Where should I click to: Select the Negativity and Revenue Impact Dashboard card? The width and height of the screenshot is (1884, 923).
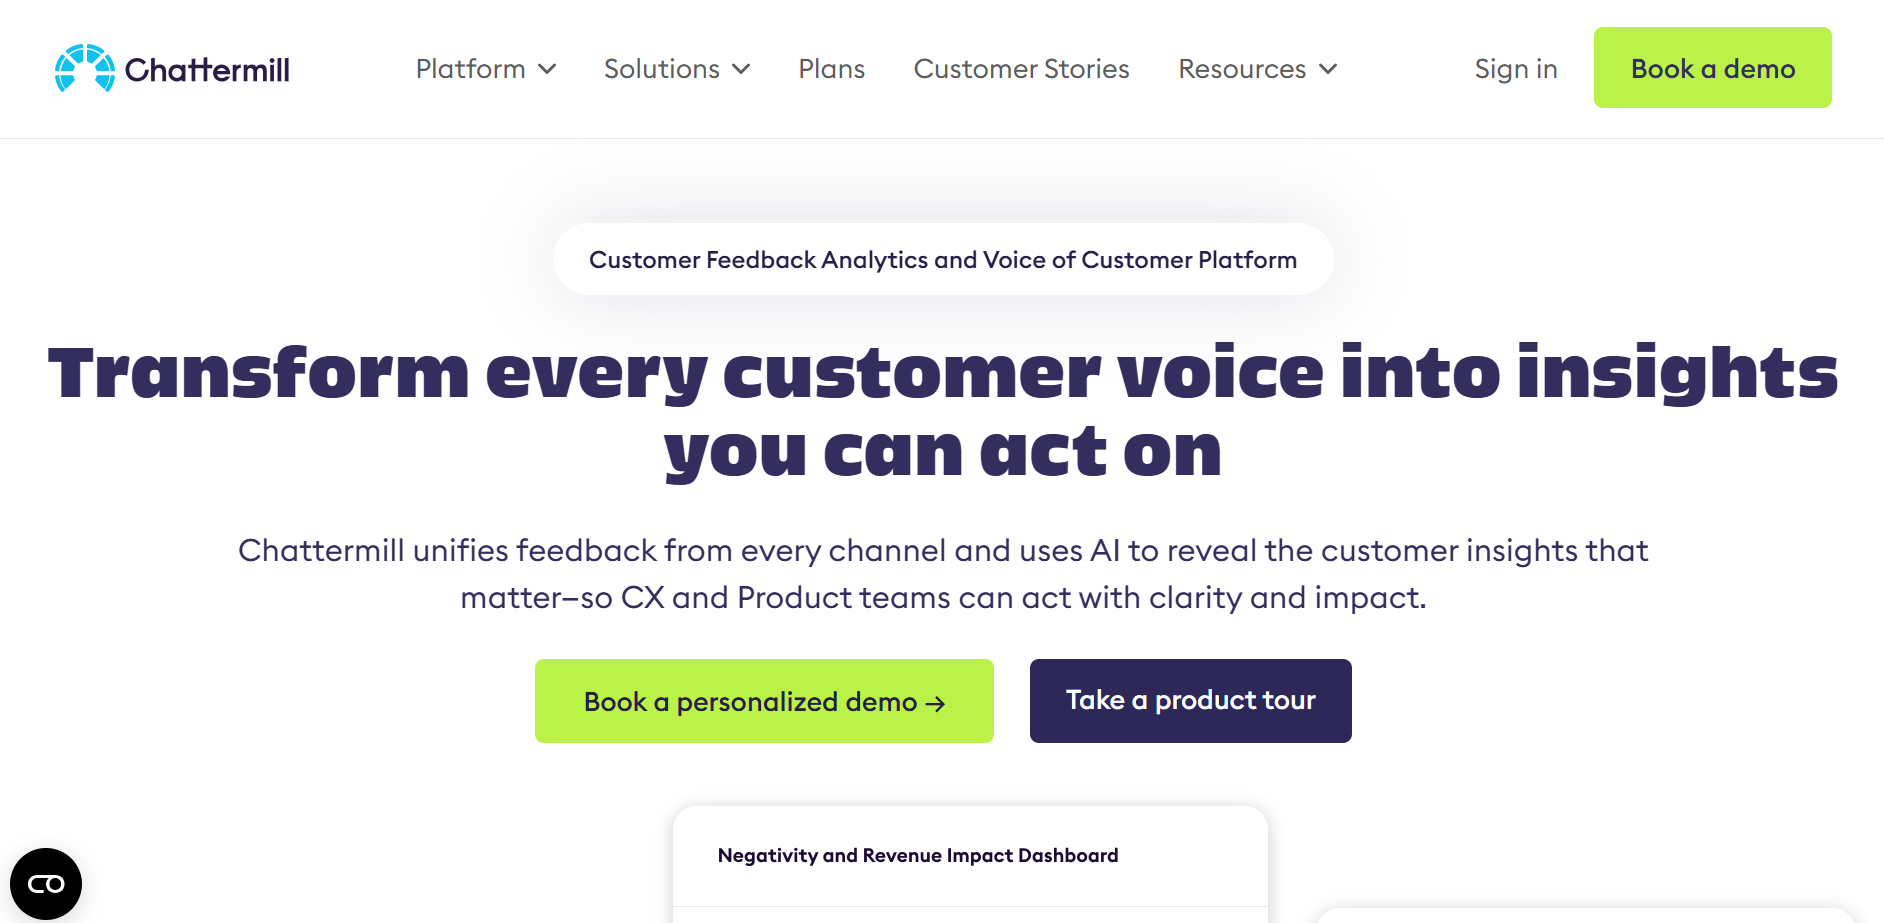[918, 856]
